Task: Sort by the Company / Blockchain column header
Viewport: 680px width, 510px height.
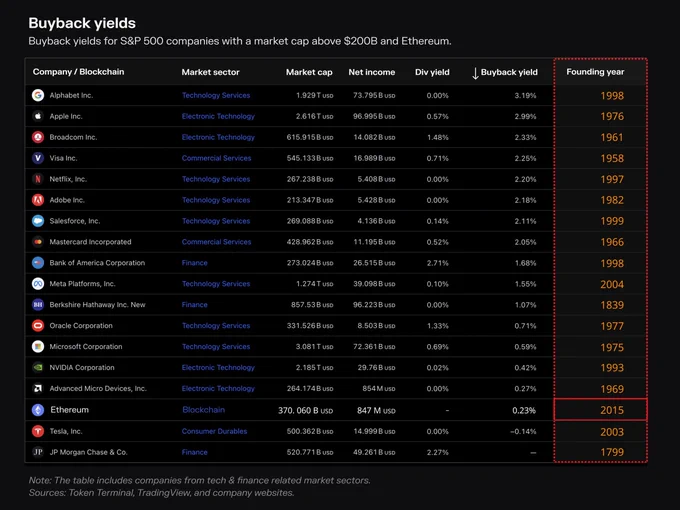Action: click(78, 72)
